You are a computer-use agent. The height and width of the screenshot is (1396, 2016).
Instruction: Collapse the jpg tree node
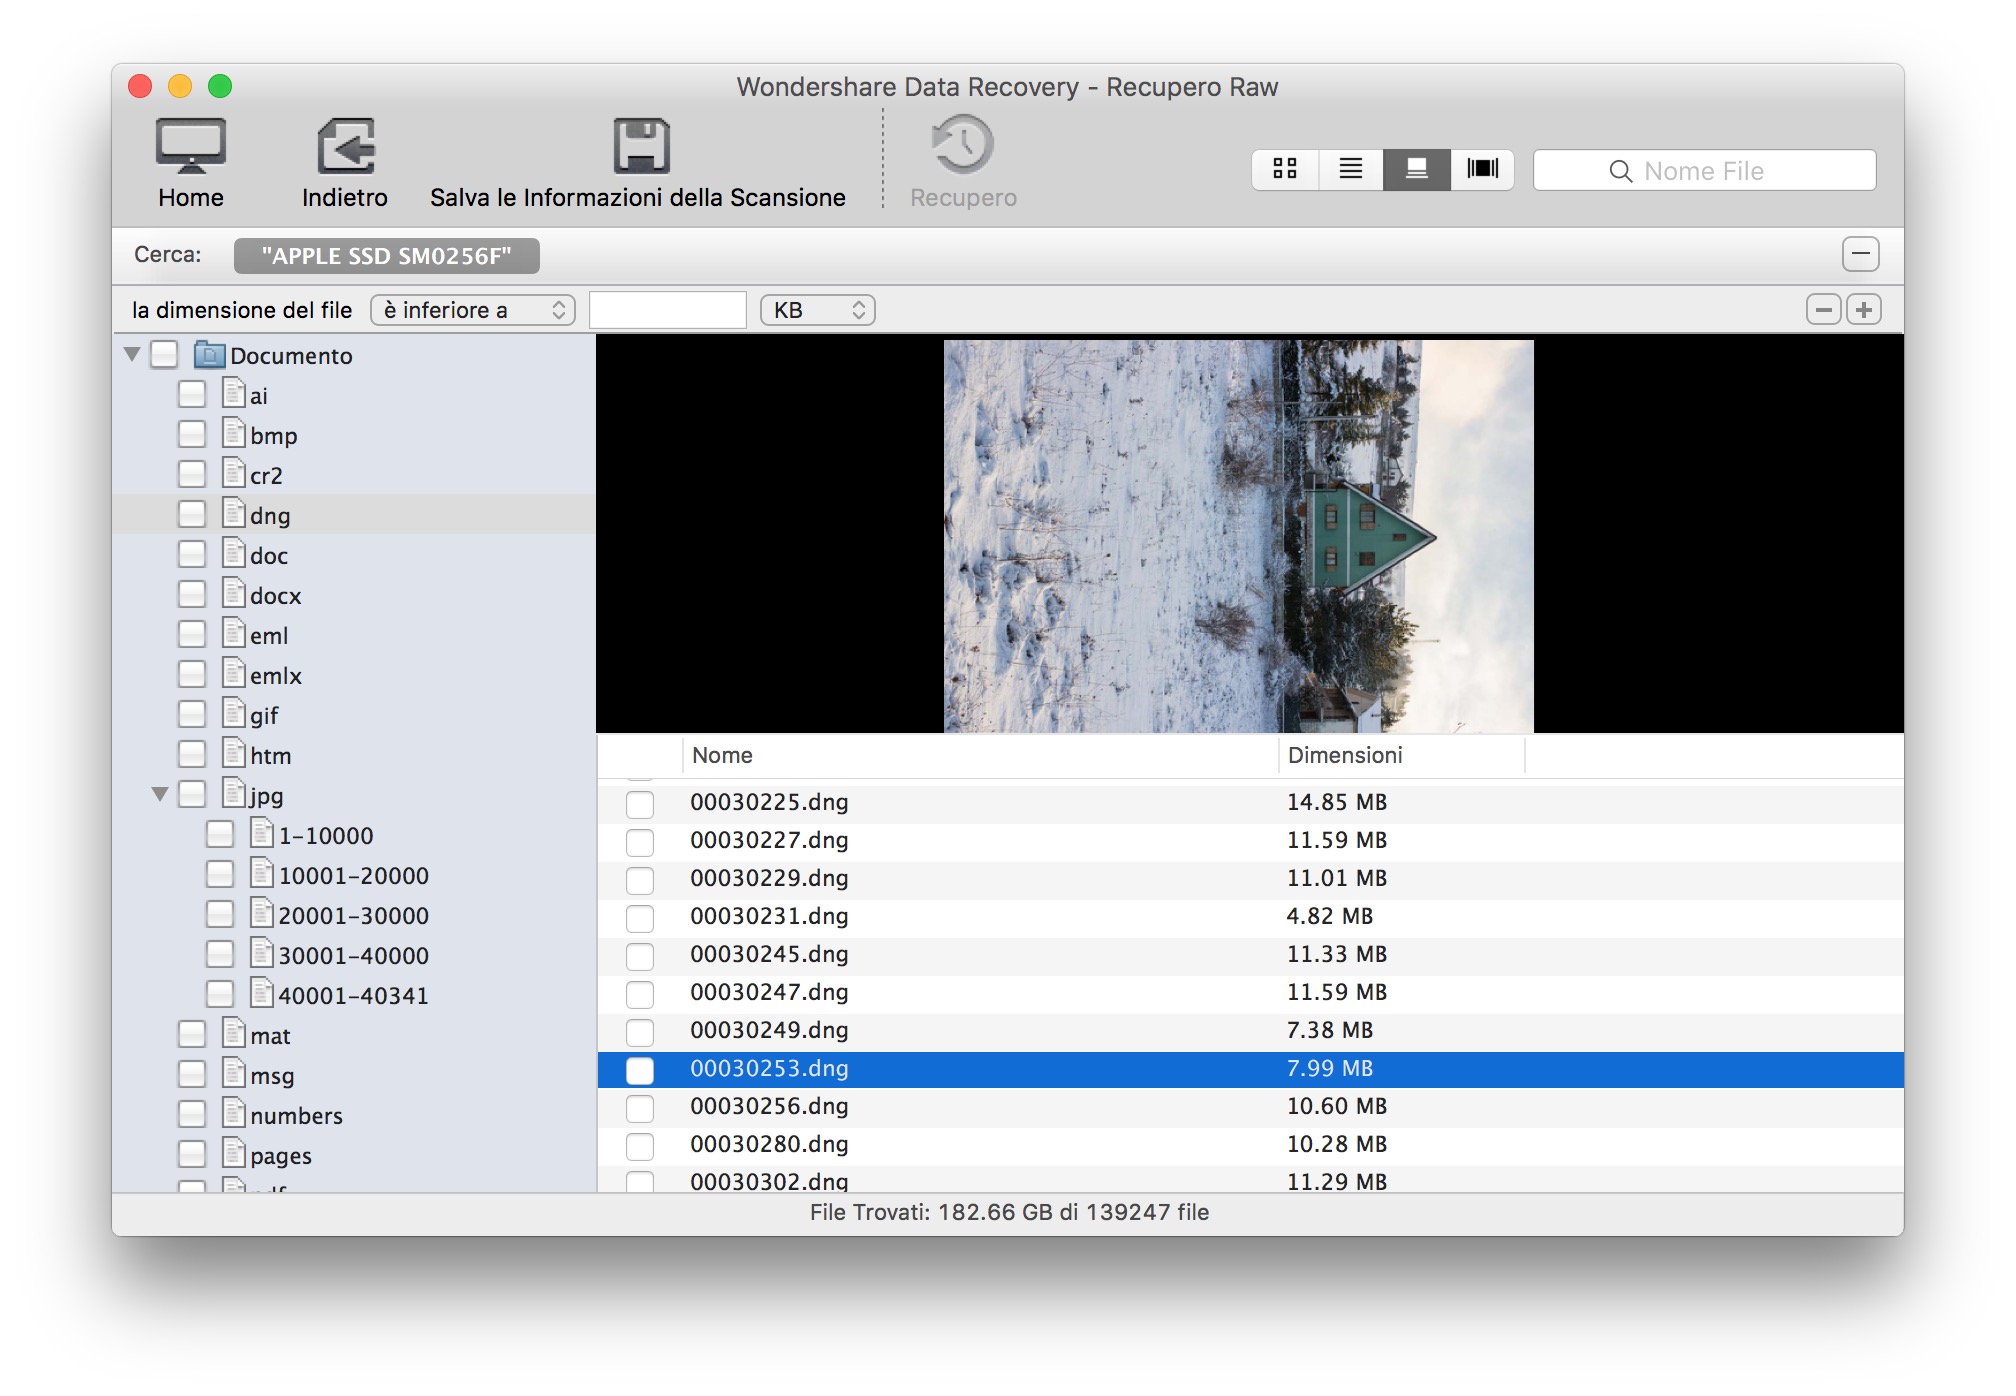(160, 795)
